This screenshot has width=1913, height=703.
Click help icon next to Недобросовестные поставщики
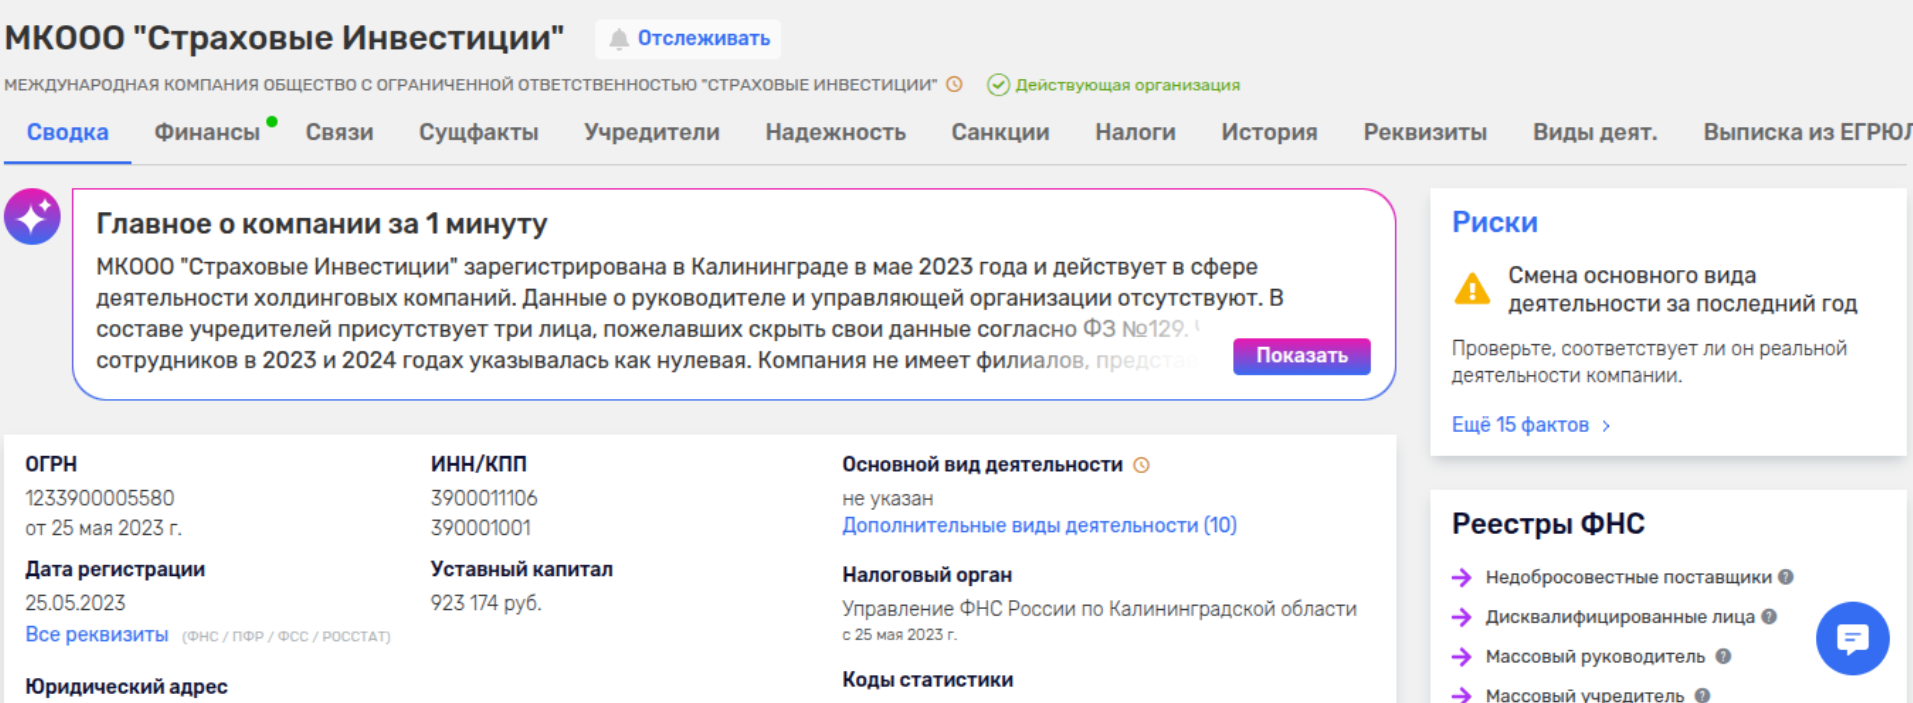[x=1786, y=577]
